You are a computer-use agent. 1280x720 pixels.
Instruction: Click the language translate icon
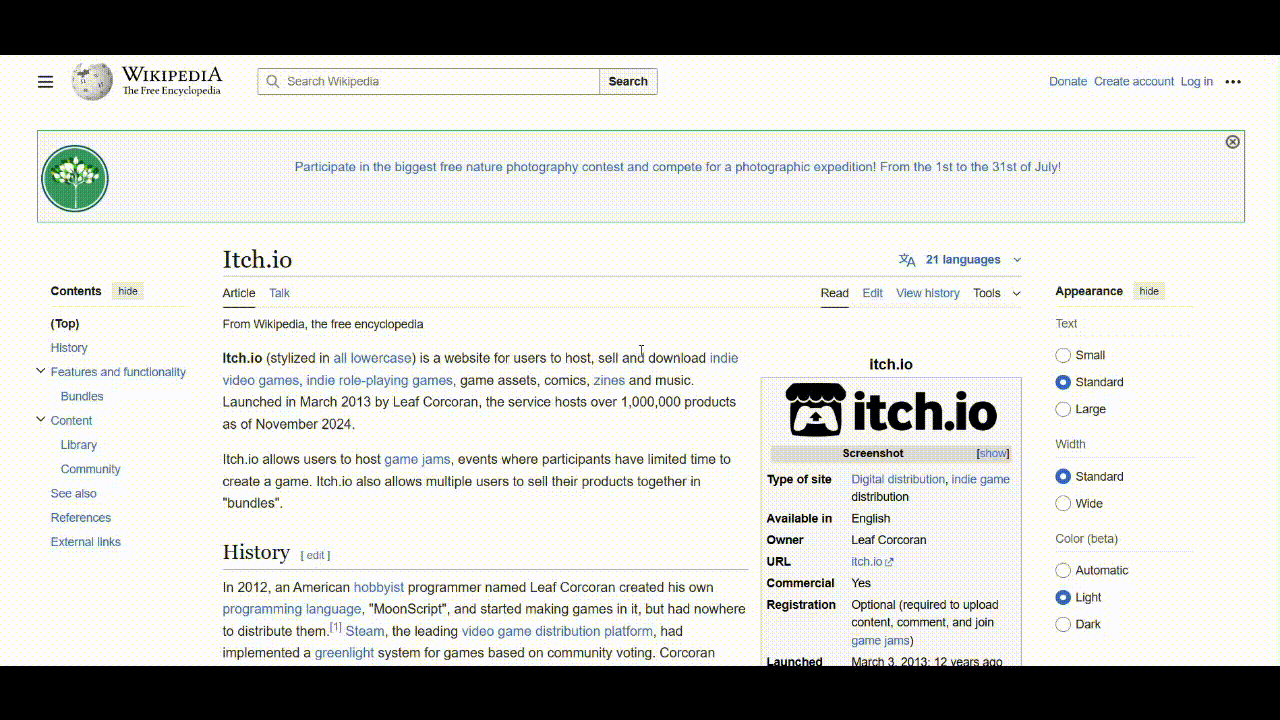907,260
